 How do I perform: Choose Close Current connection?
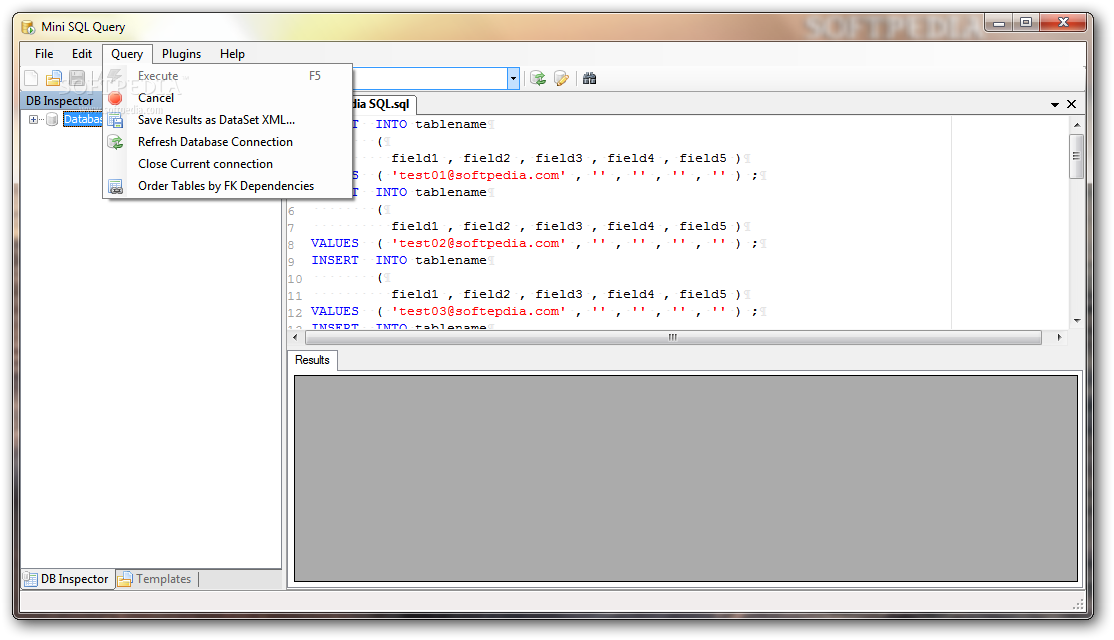(227, 164)
